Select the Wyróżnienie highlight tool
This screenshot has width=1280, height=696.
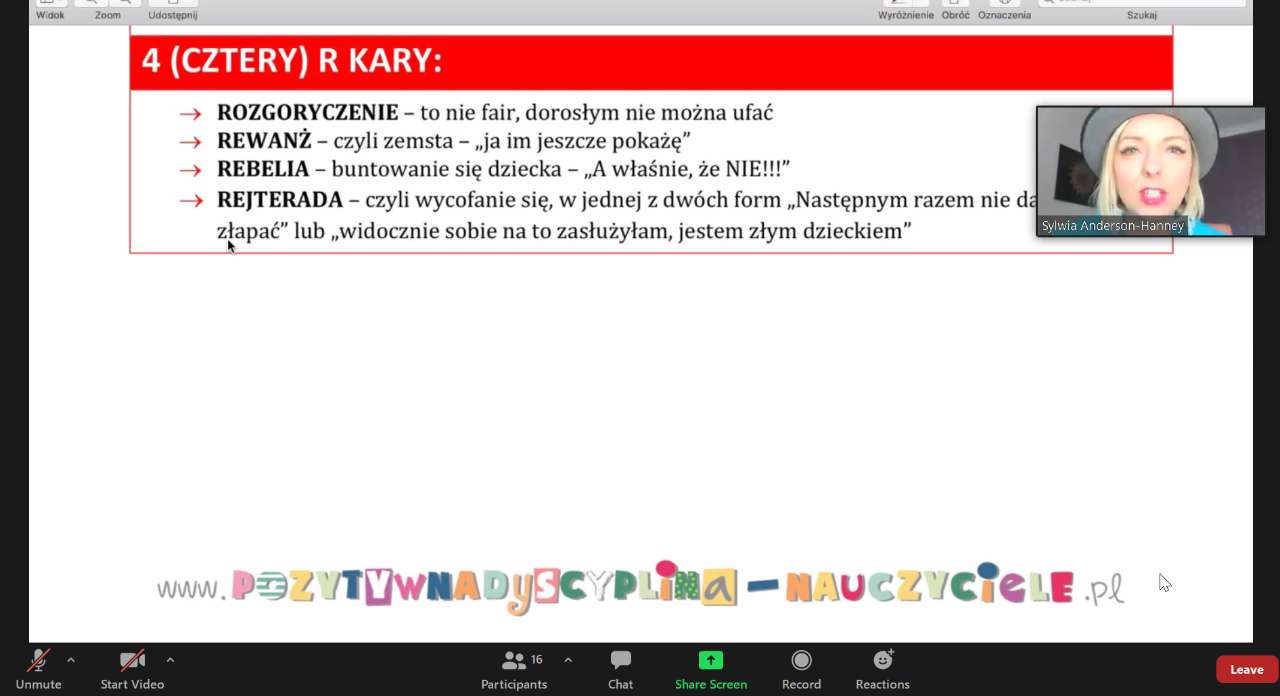pyautogui.click(x=905, y=4)
